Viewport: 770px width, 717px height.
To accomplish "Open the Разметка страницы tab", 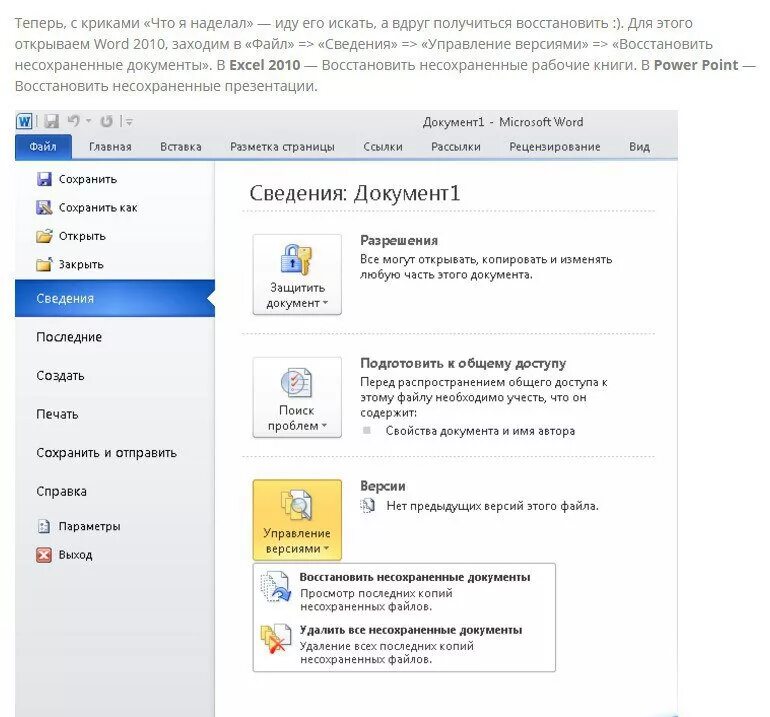I will click(282, 147).
